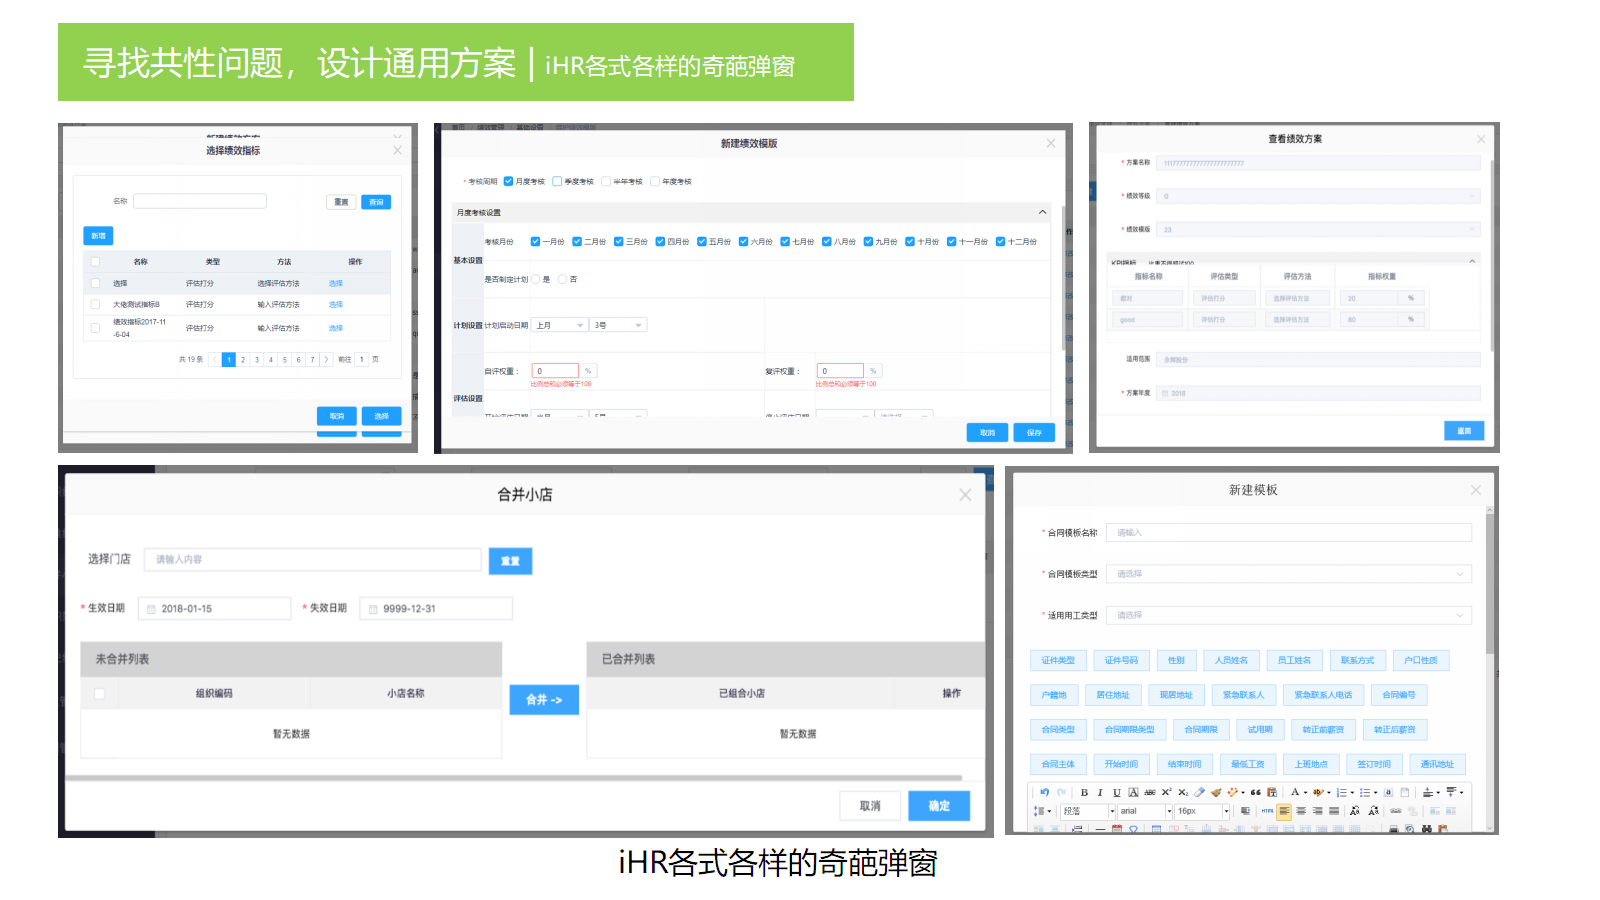Screen dimensions: 1600x900
Task: Click 保存 in 新建绩效模版 dialog
Action: pyautogui.click(x=1034, y=432)
